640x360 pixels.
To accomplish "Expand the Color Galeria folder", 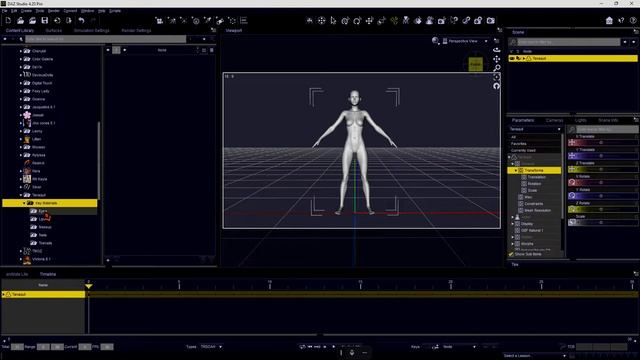I will pyautogui.click(x=21, y=59).
